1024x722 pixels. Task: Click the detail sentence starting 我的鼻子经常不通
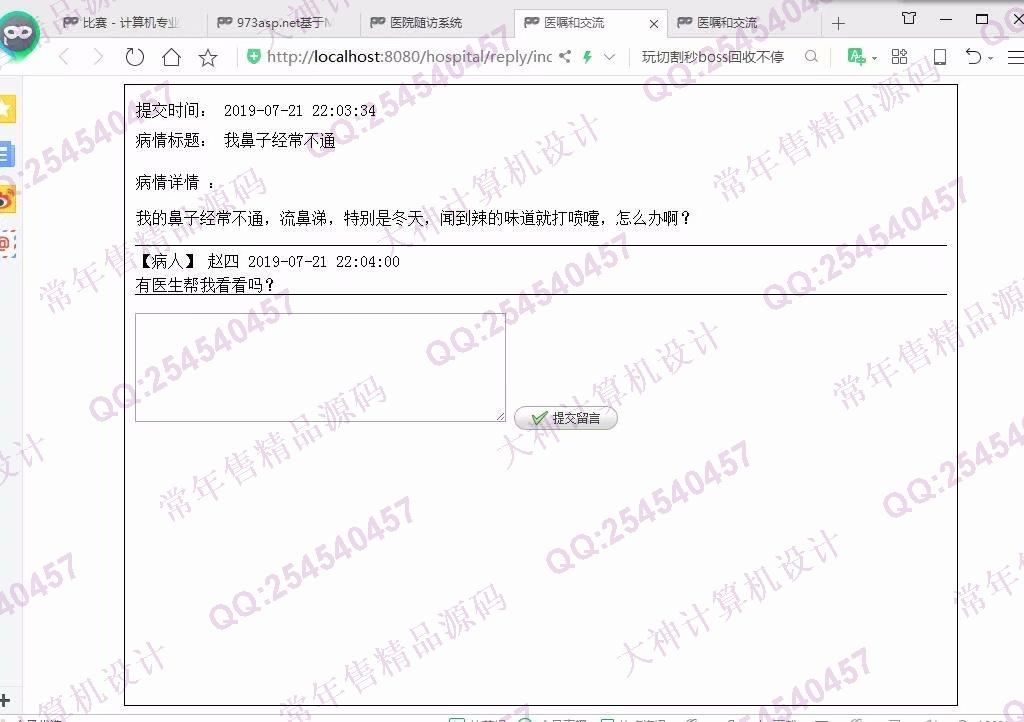[x=413, y=218]
